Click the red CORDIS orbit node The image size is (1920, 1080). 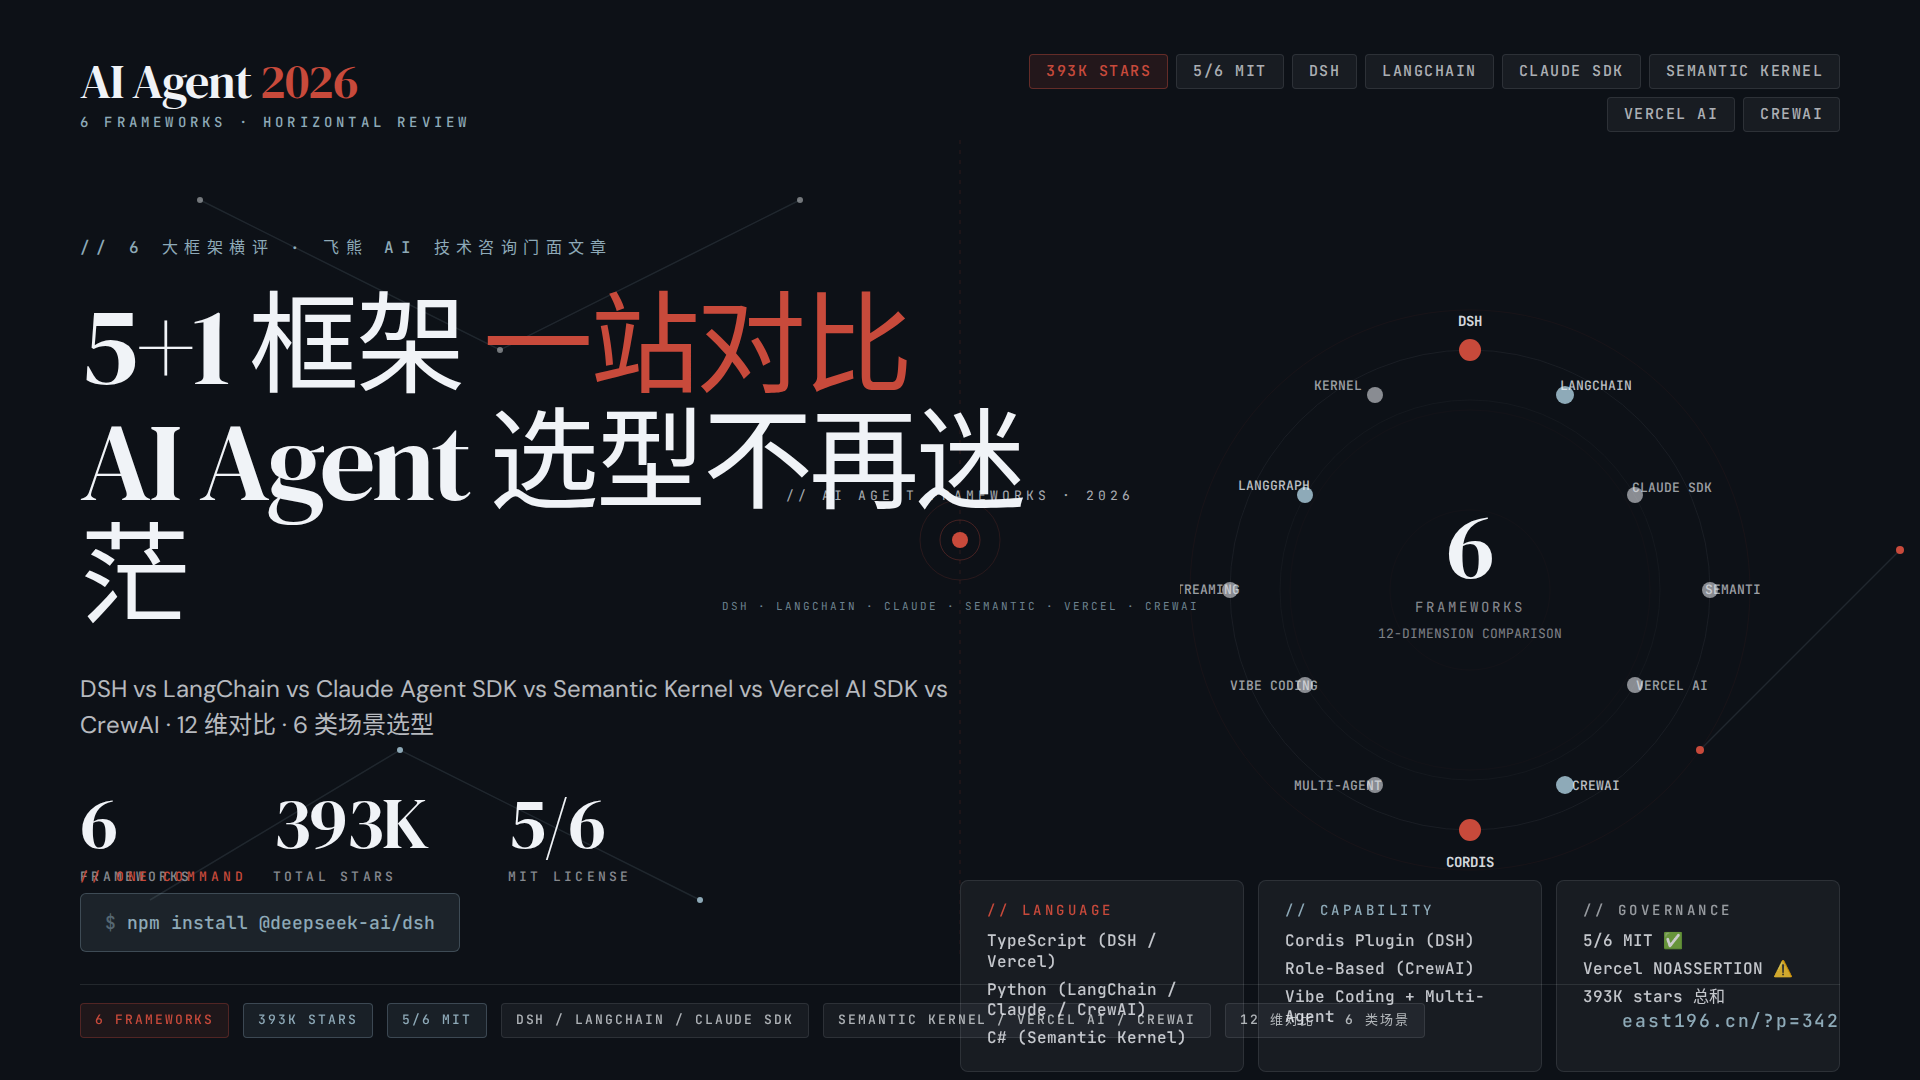[x=1470, y=830]
